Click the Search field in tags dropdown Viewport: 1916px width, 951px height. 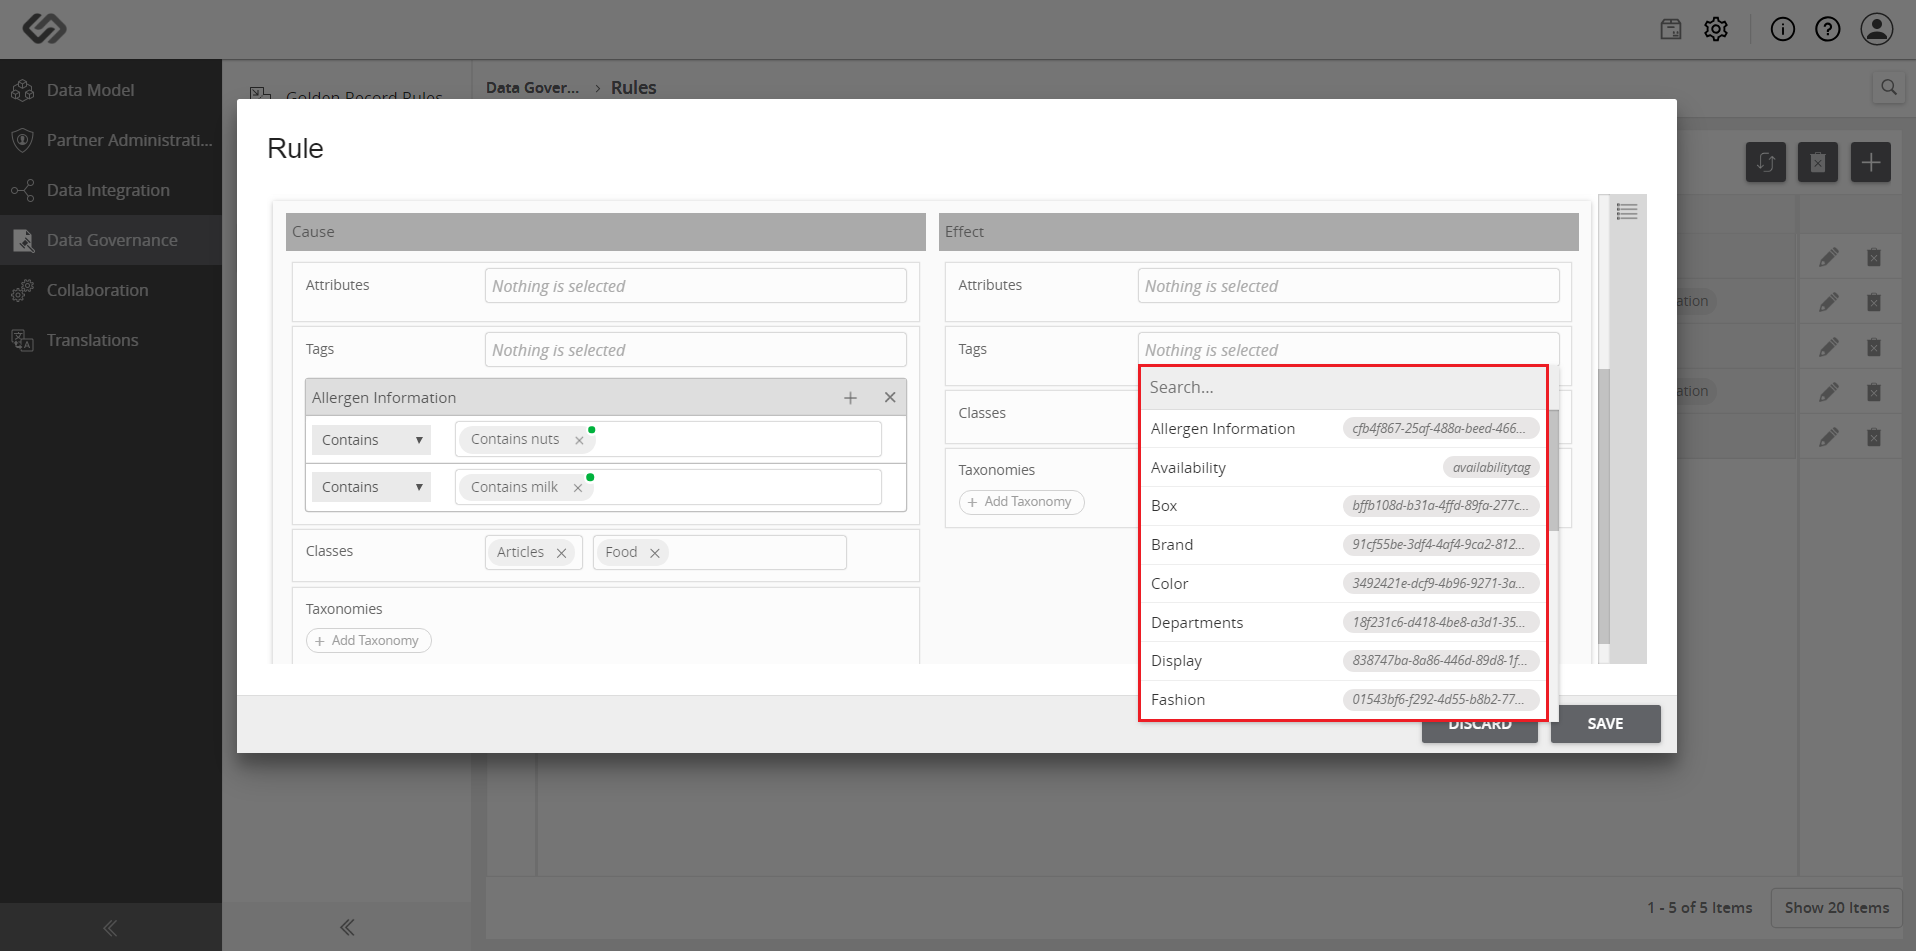[1343, 388]
